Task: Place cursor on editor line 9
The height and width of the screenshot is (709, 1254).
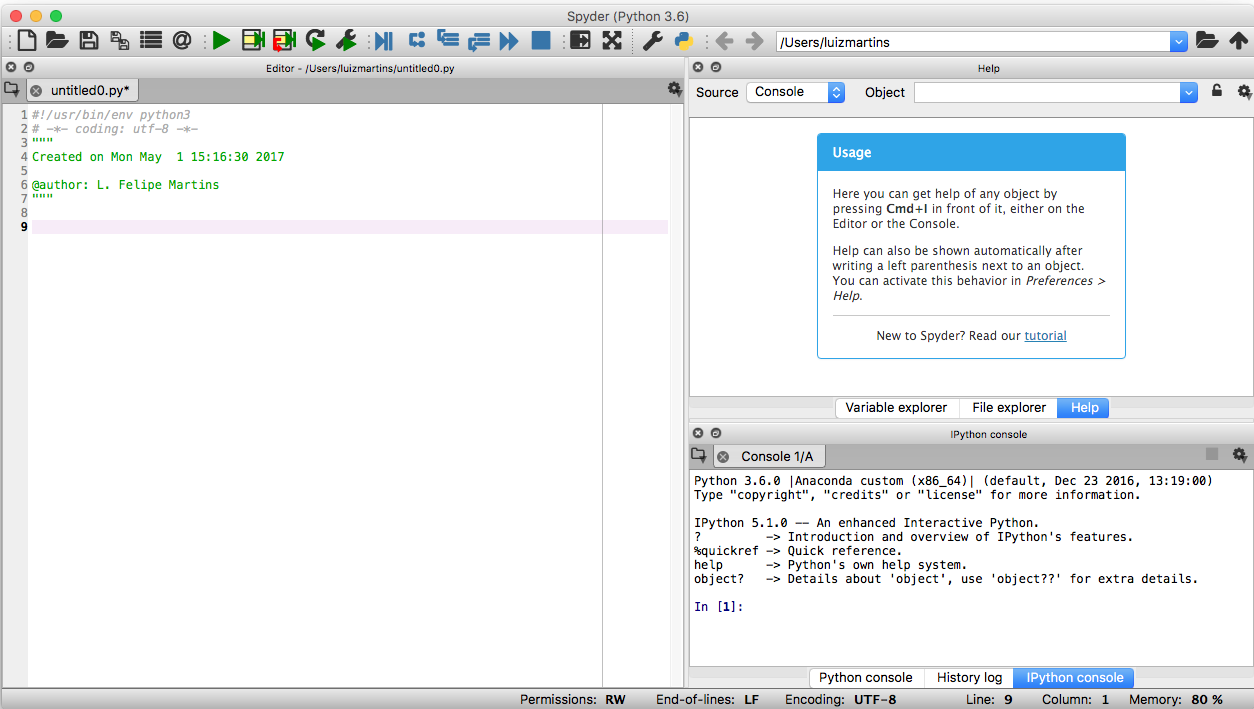Action: tap(349, 227)
